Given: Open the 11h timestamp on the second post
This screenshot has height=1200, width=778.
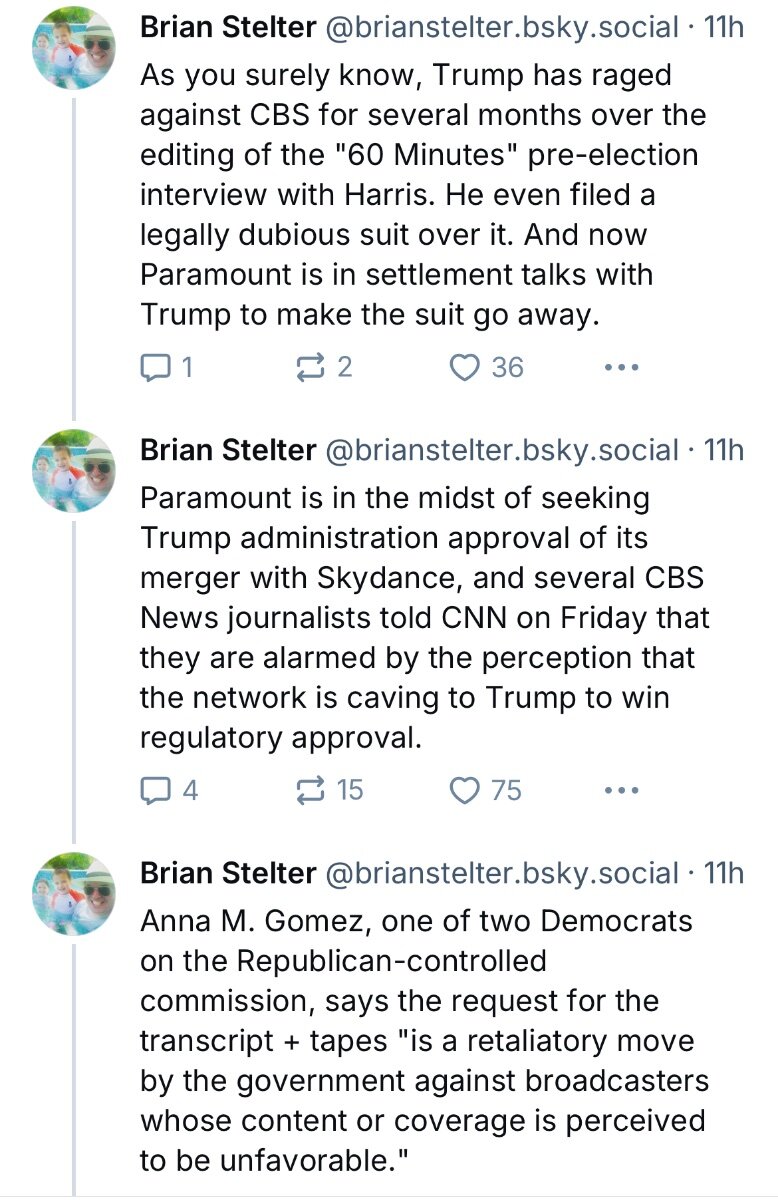Looking at the screenshot, I should (724, 451).
